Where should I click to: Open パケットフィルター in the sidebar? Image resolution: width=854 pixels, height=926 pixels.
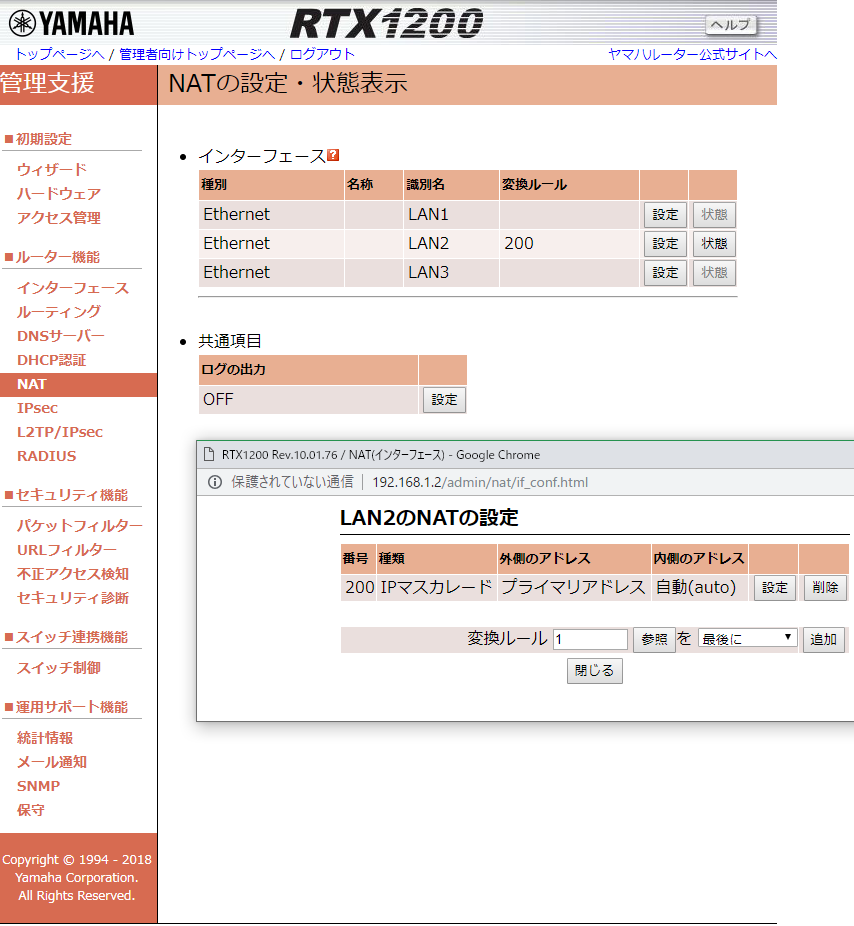pyautogui.click(x=80, y=526)
